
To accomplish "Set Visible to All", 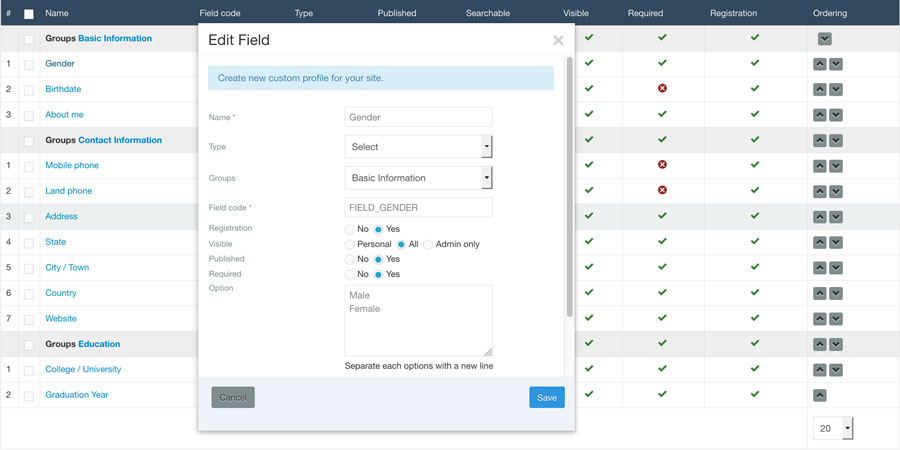I will pyautogui.click(x=401, y=245).
